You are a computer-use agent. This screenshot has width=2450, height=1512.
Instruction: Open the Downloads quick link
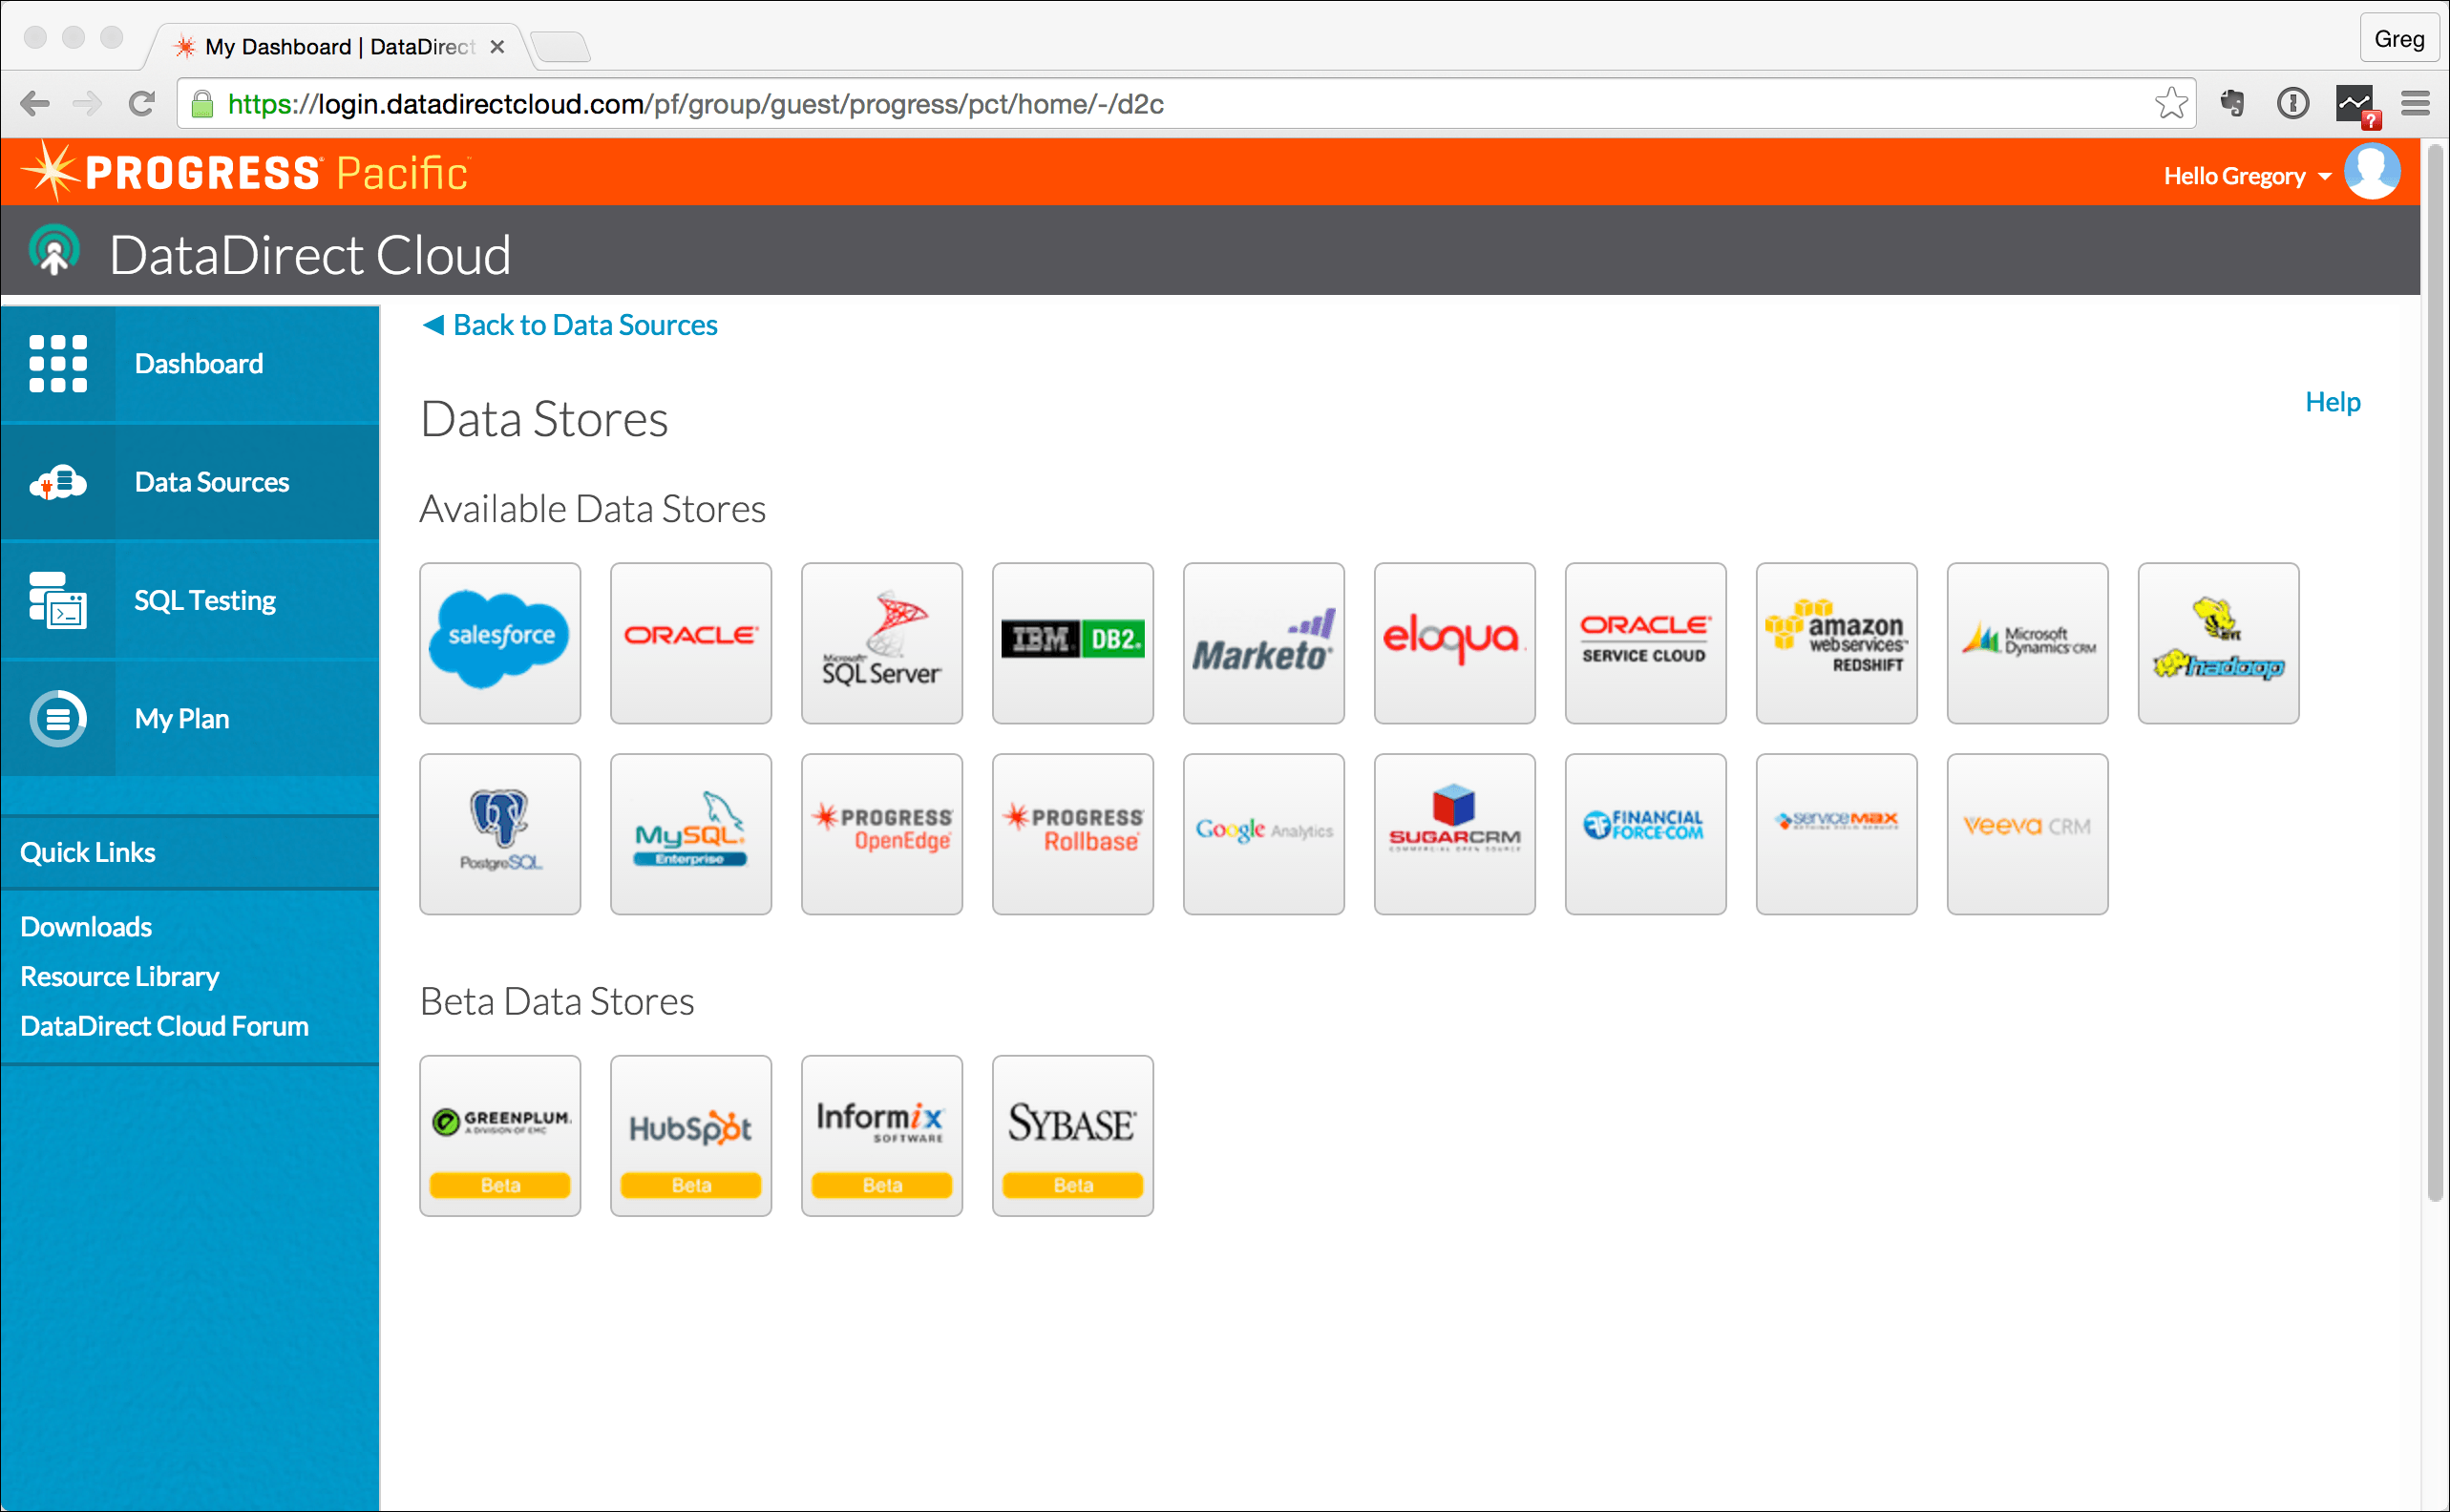click(x=86, y=927)
